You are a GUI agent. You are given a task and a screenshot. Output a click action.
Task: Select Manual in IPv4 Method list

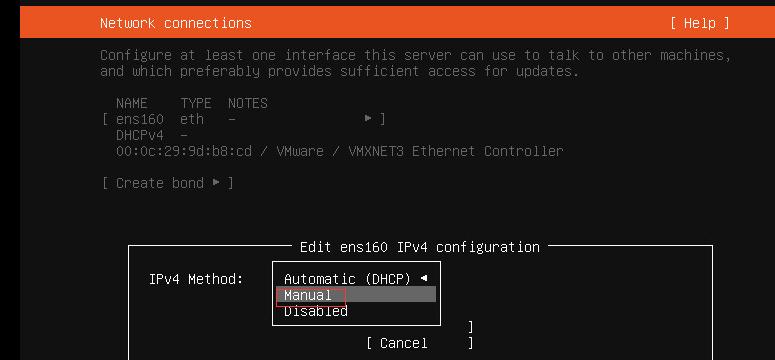pyautogui.click(x=356, y=295)
